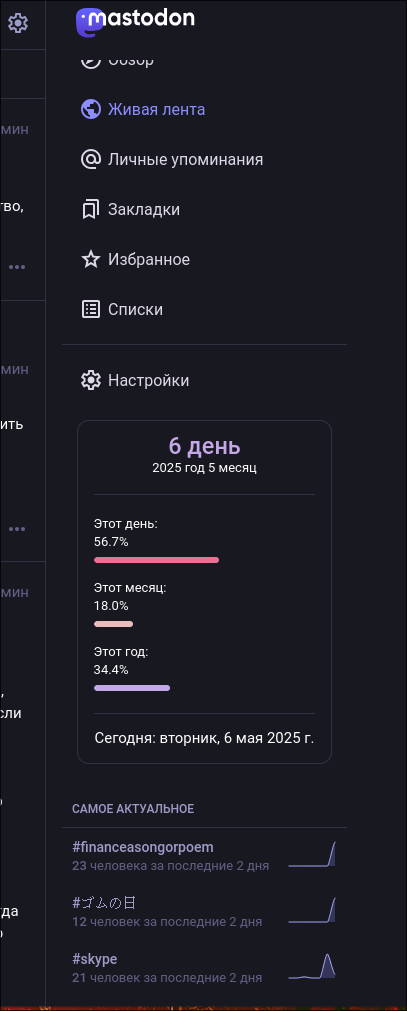This screenshot has height=1011, width=407.
Task: Click the pink Этот день progress bar
Action: [x=157, y=560]
